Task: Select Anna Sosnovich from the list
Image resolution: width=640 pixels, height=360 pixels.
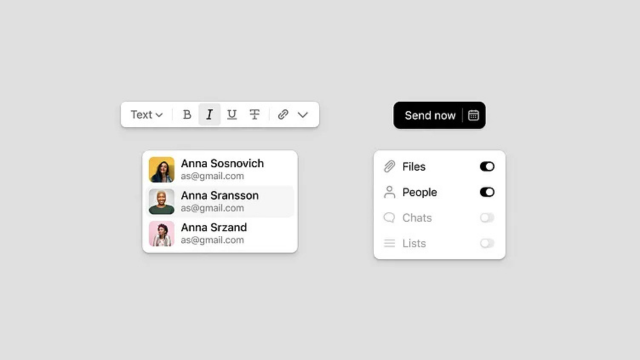Action: [x=220, y=169]
